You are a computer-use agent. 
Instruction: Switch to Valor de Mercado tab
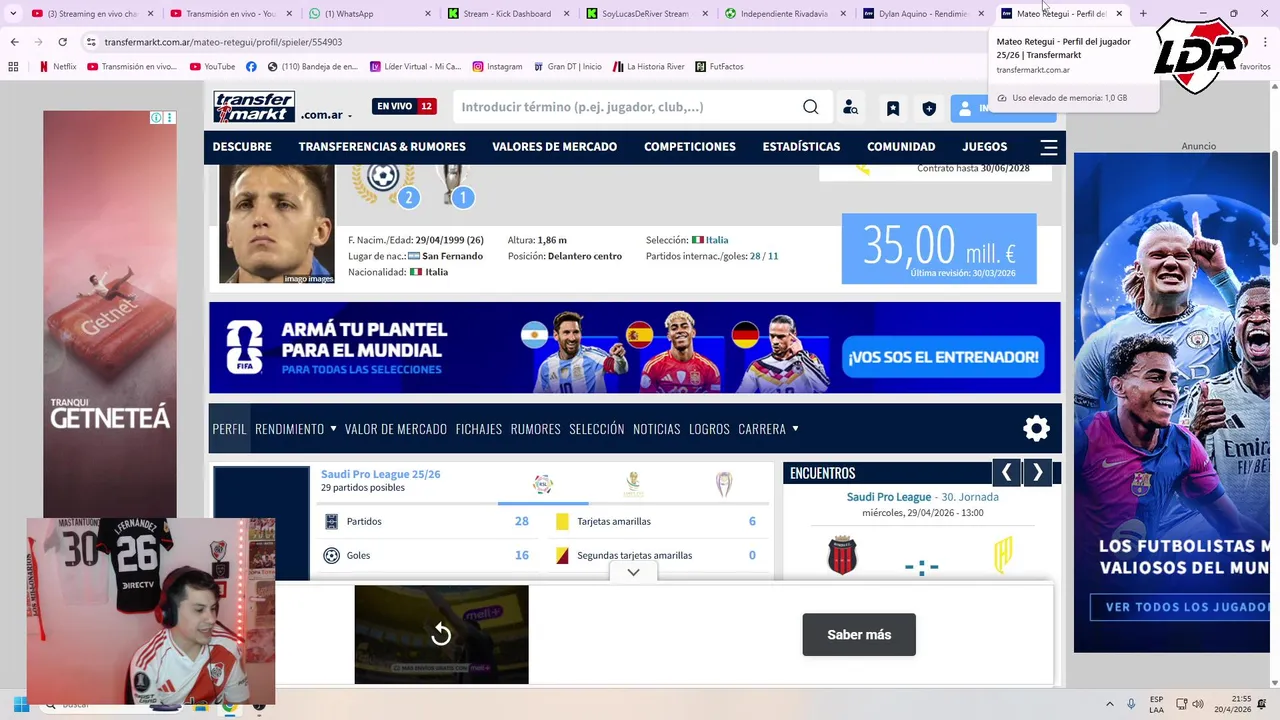point(396,429)
